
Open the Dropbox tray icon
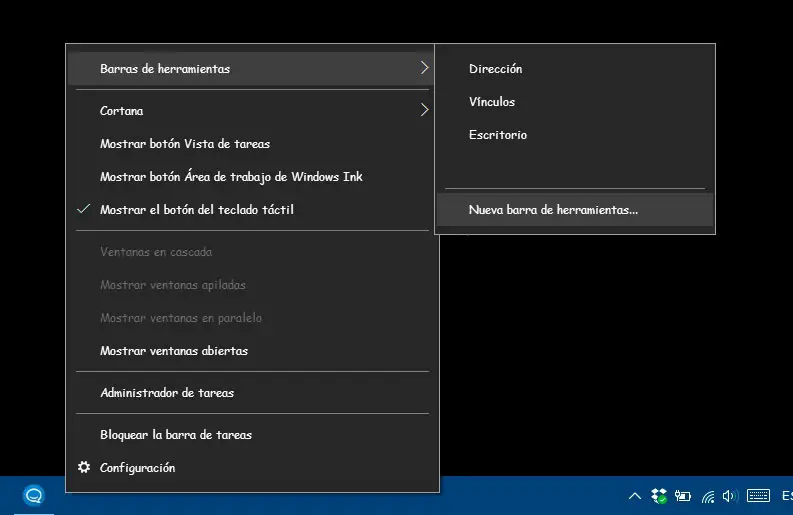659,496
